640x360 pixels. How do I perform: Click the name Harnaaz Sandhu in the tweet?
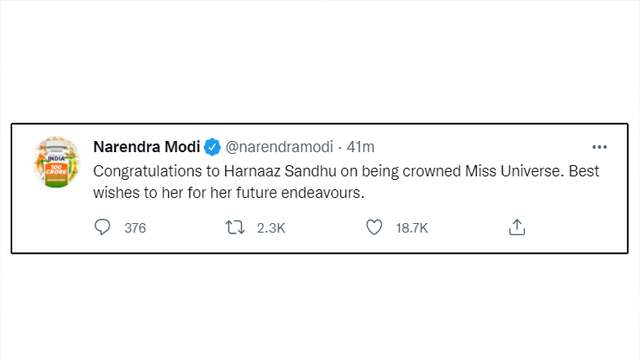tap(280, 171)
